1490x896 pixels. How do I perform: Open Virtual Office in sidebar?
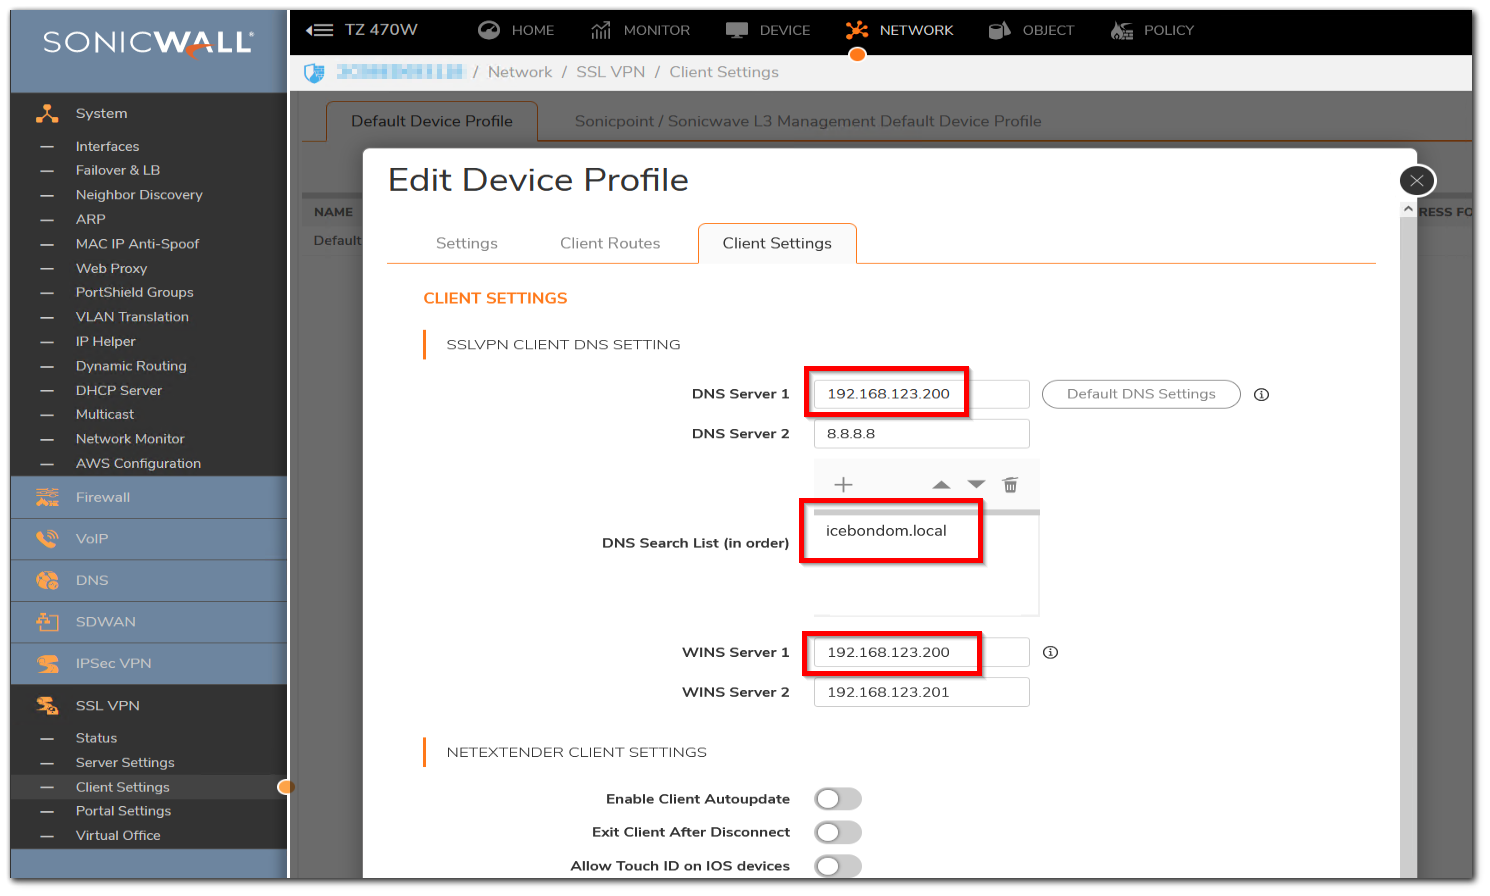click(118, 835)
